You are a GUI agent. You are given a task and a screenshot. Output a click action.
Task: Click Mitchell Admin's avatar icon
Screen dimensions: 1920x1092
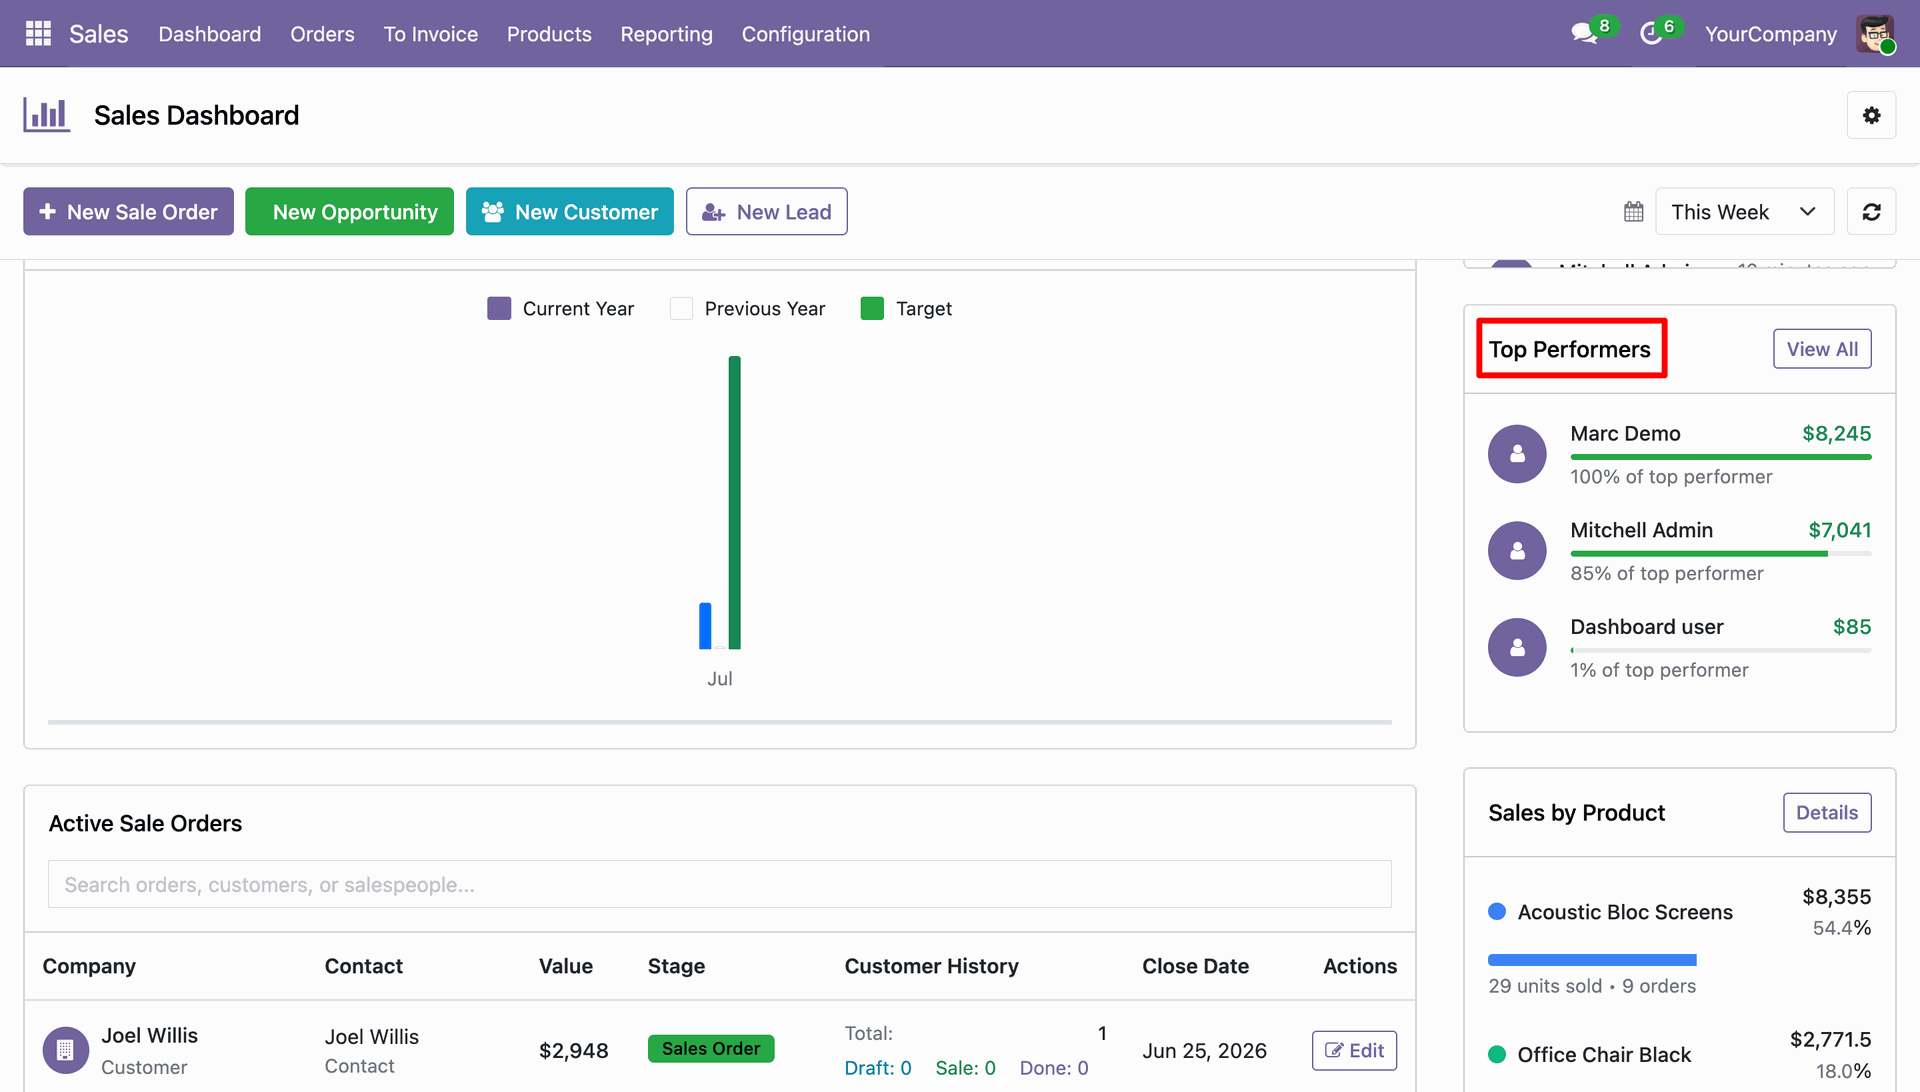click(x=1517, y=551)
